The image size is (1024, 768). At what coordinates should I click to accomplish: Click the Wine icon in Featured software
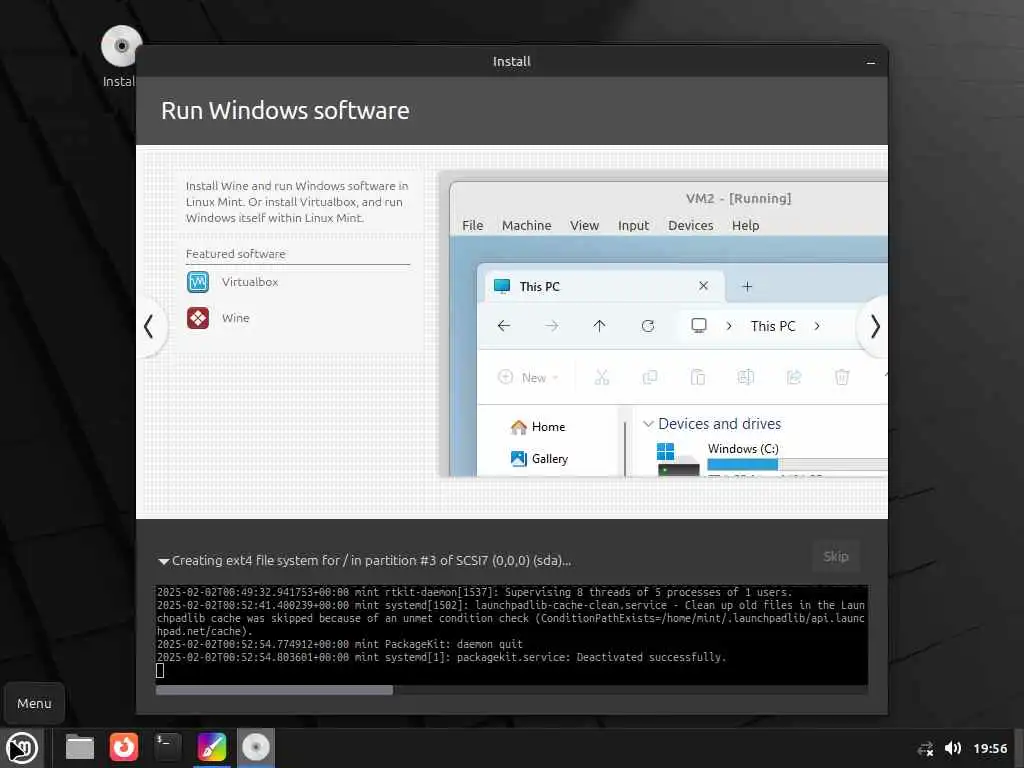click(198, 318)
